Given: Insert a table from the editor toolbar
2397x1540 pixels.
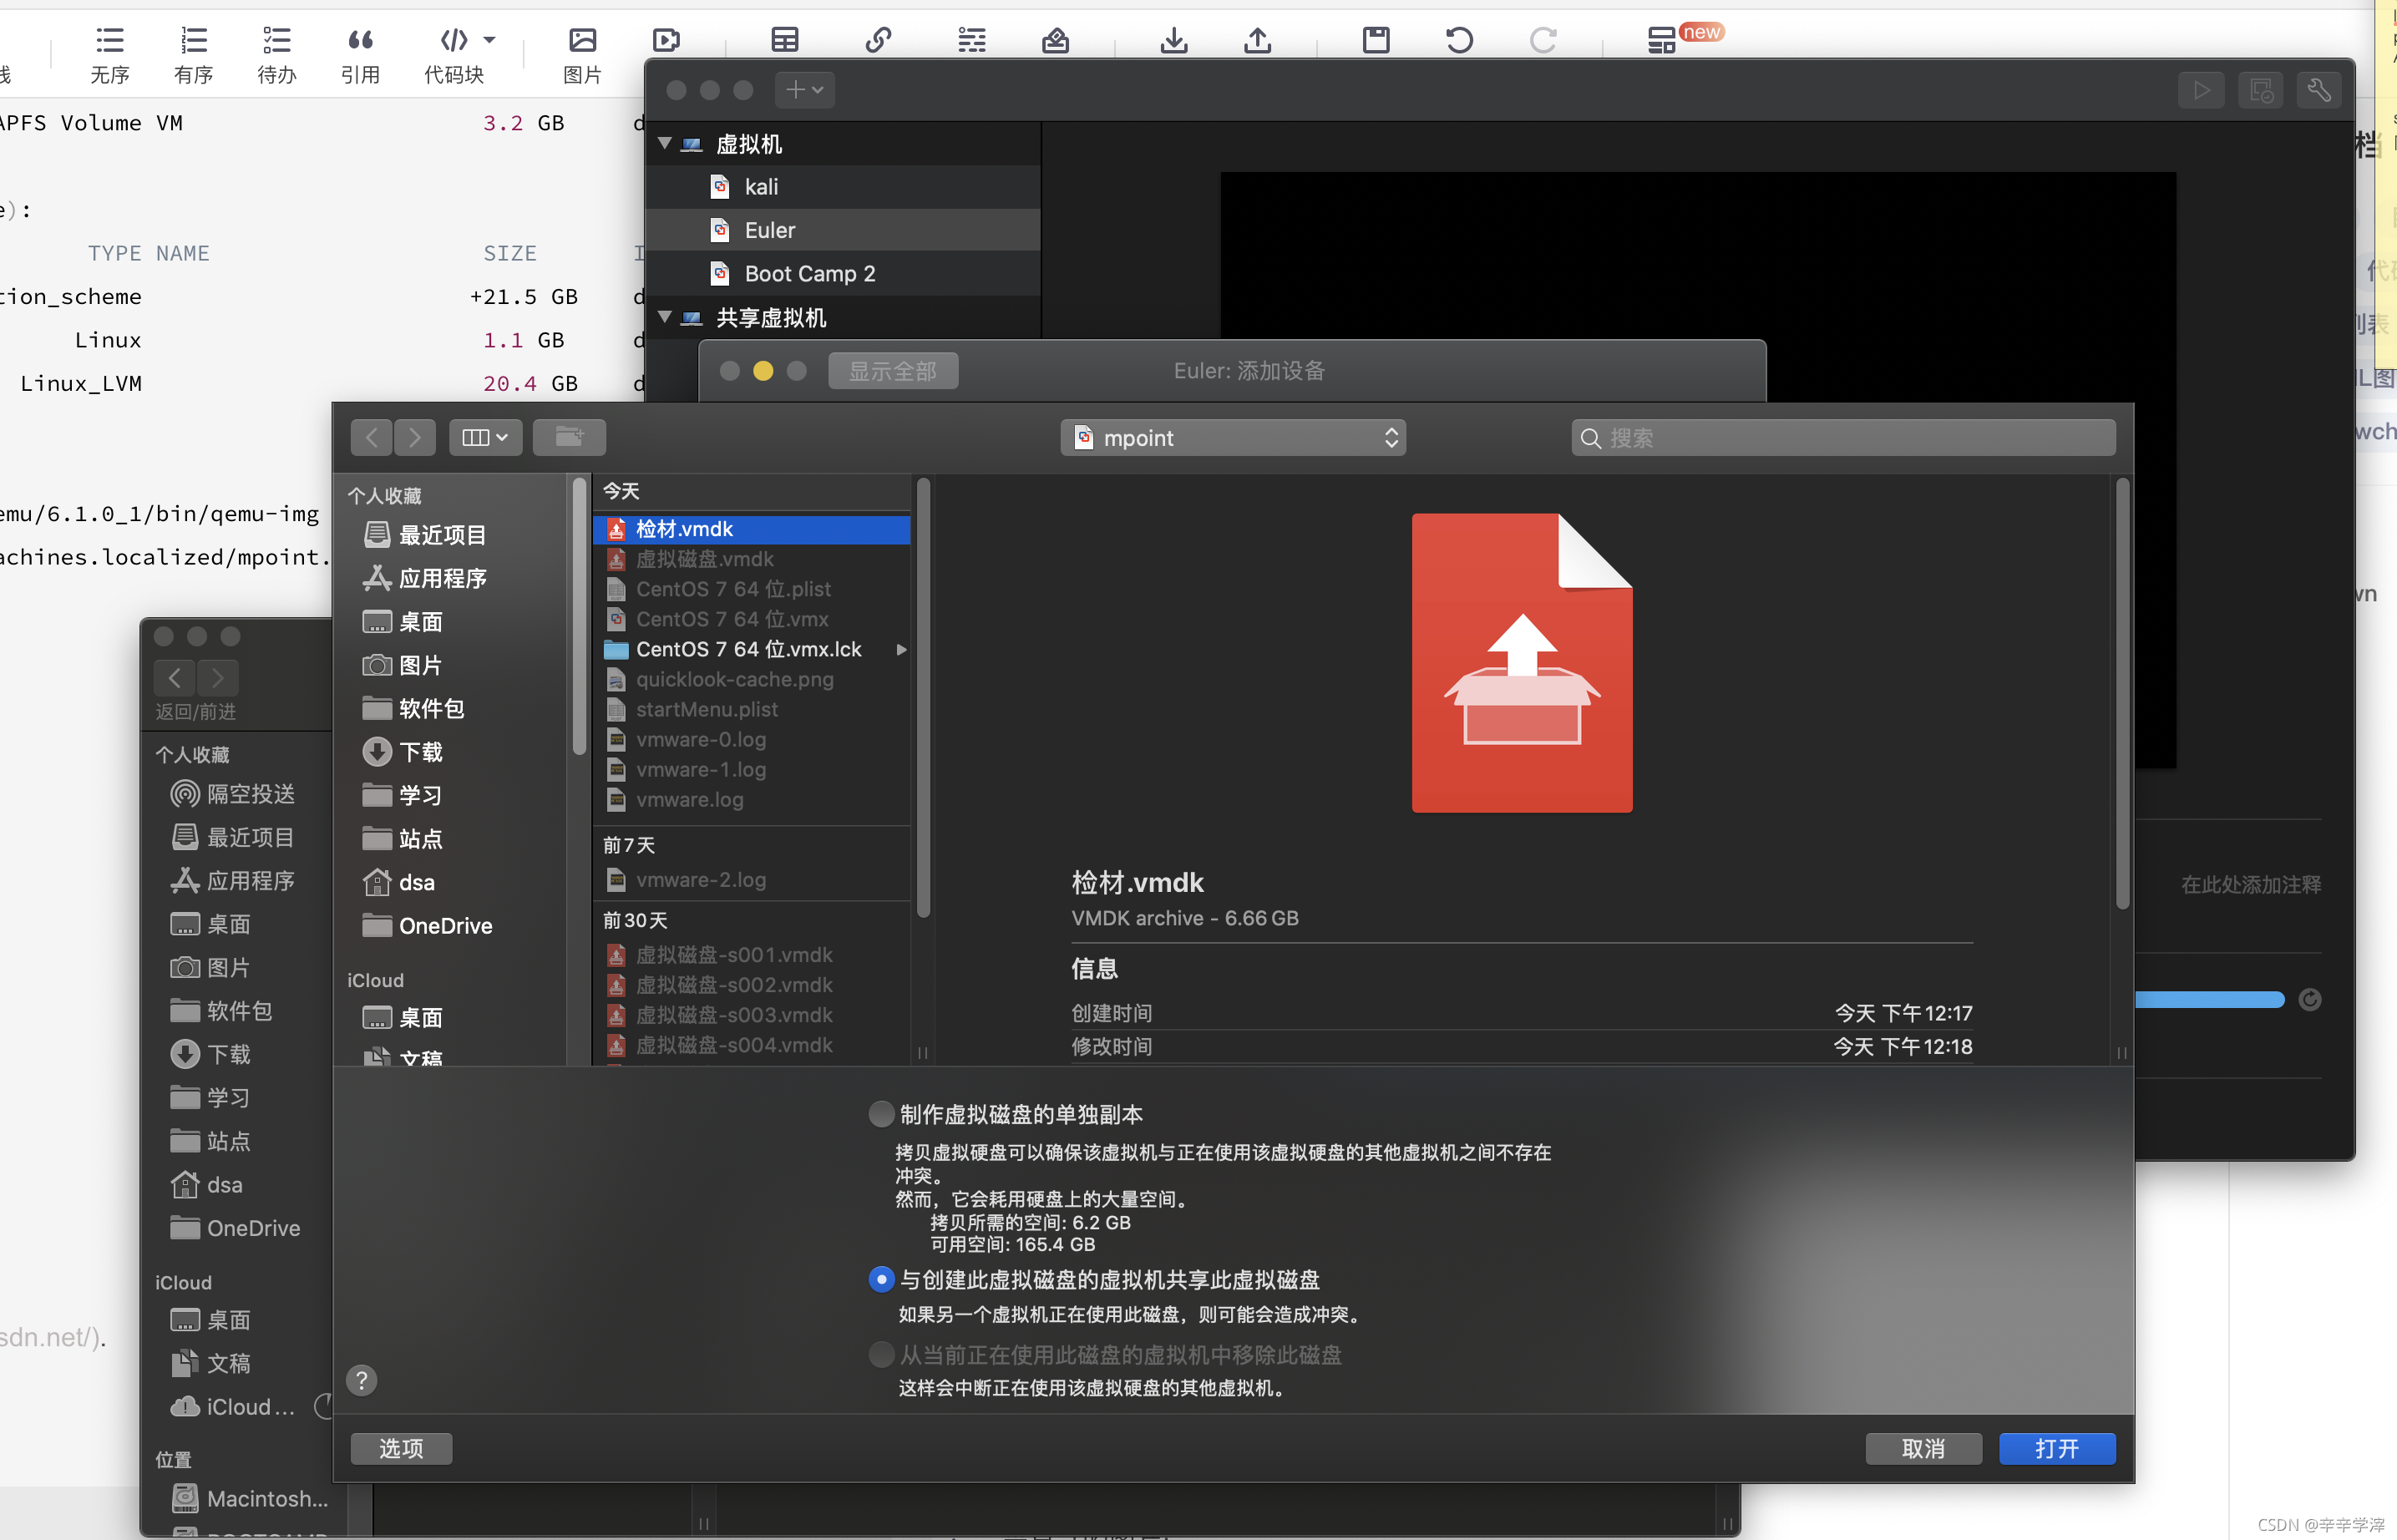Looking at the screenshot, I should (785, 40).
